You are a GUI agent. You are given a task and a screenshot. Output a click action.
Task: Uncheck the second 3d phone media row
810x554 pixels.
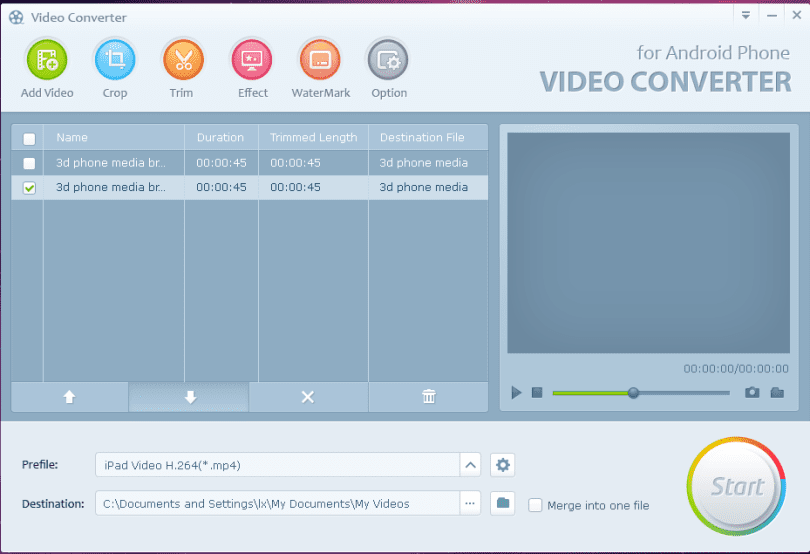pos(29,188)
